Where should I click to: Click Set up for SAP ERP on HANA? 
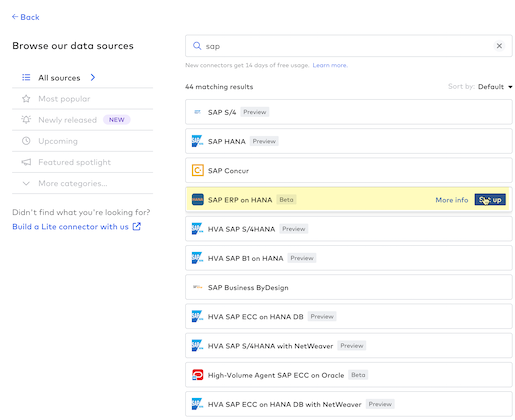point(490,200)
